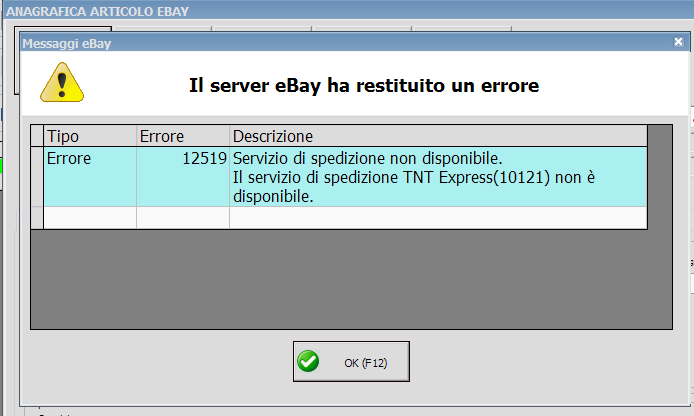
Task: Click the row selector of the error row
Action: (37, 177)
